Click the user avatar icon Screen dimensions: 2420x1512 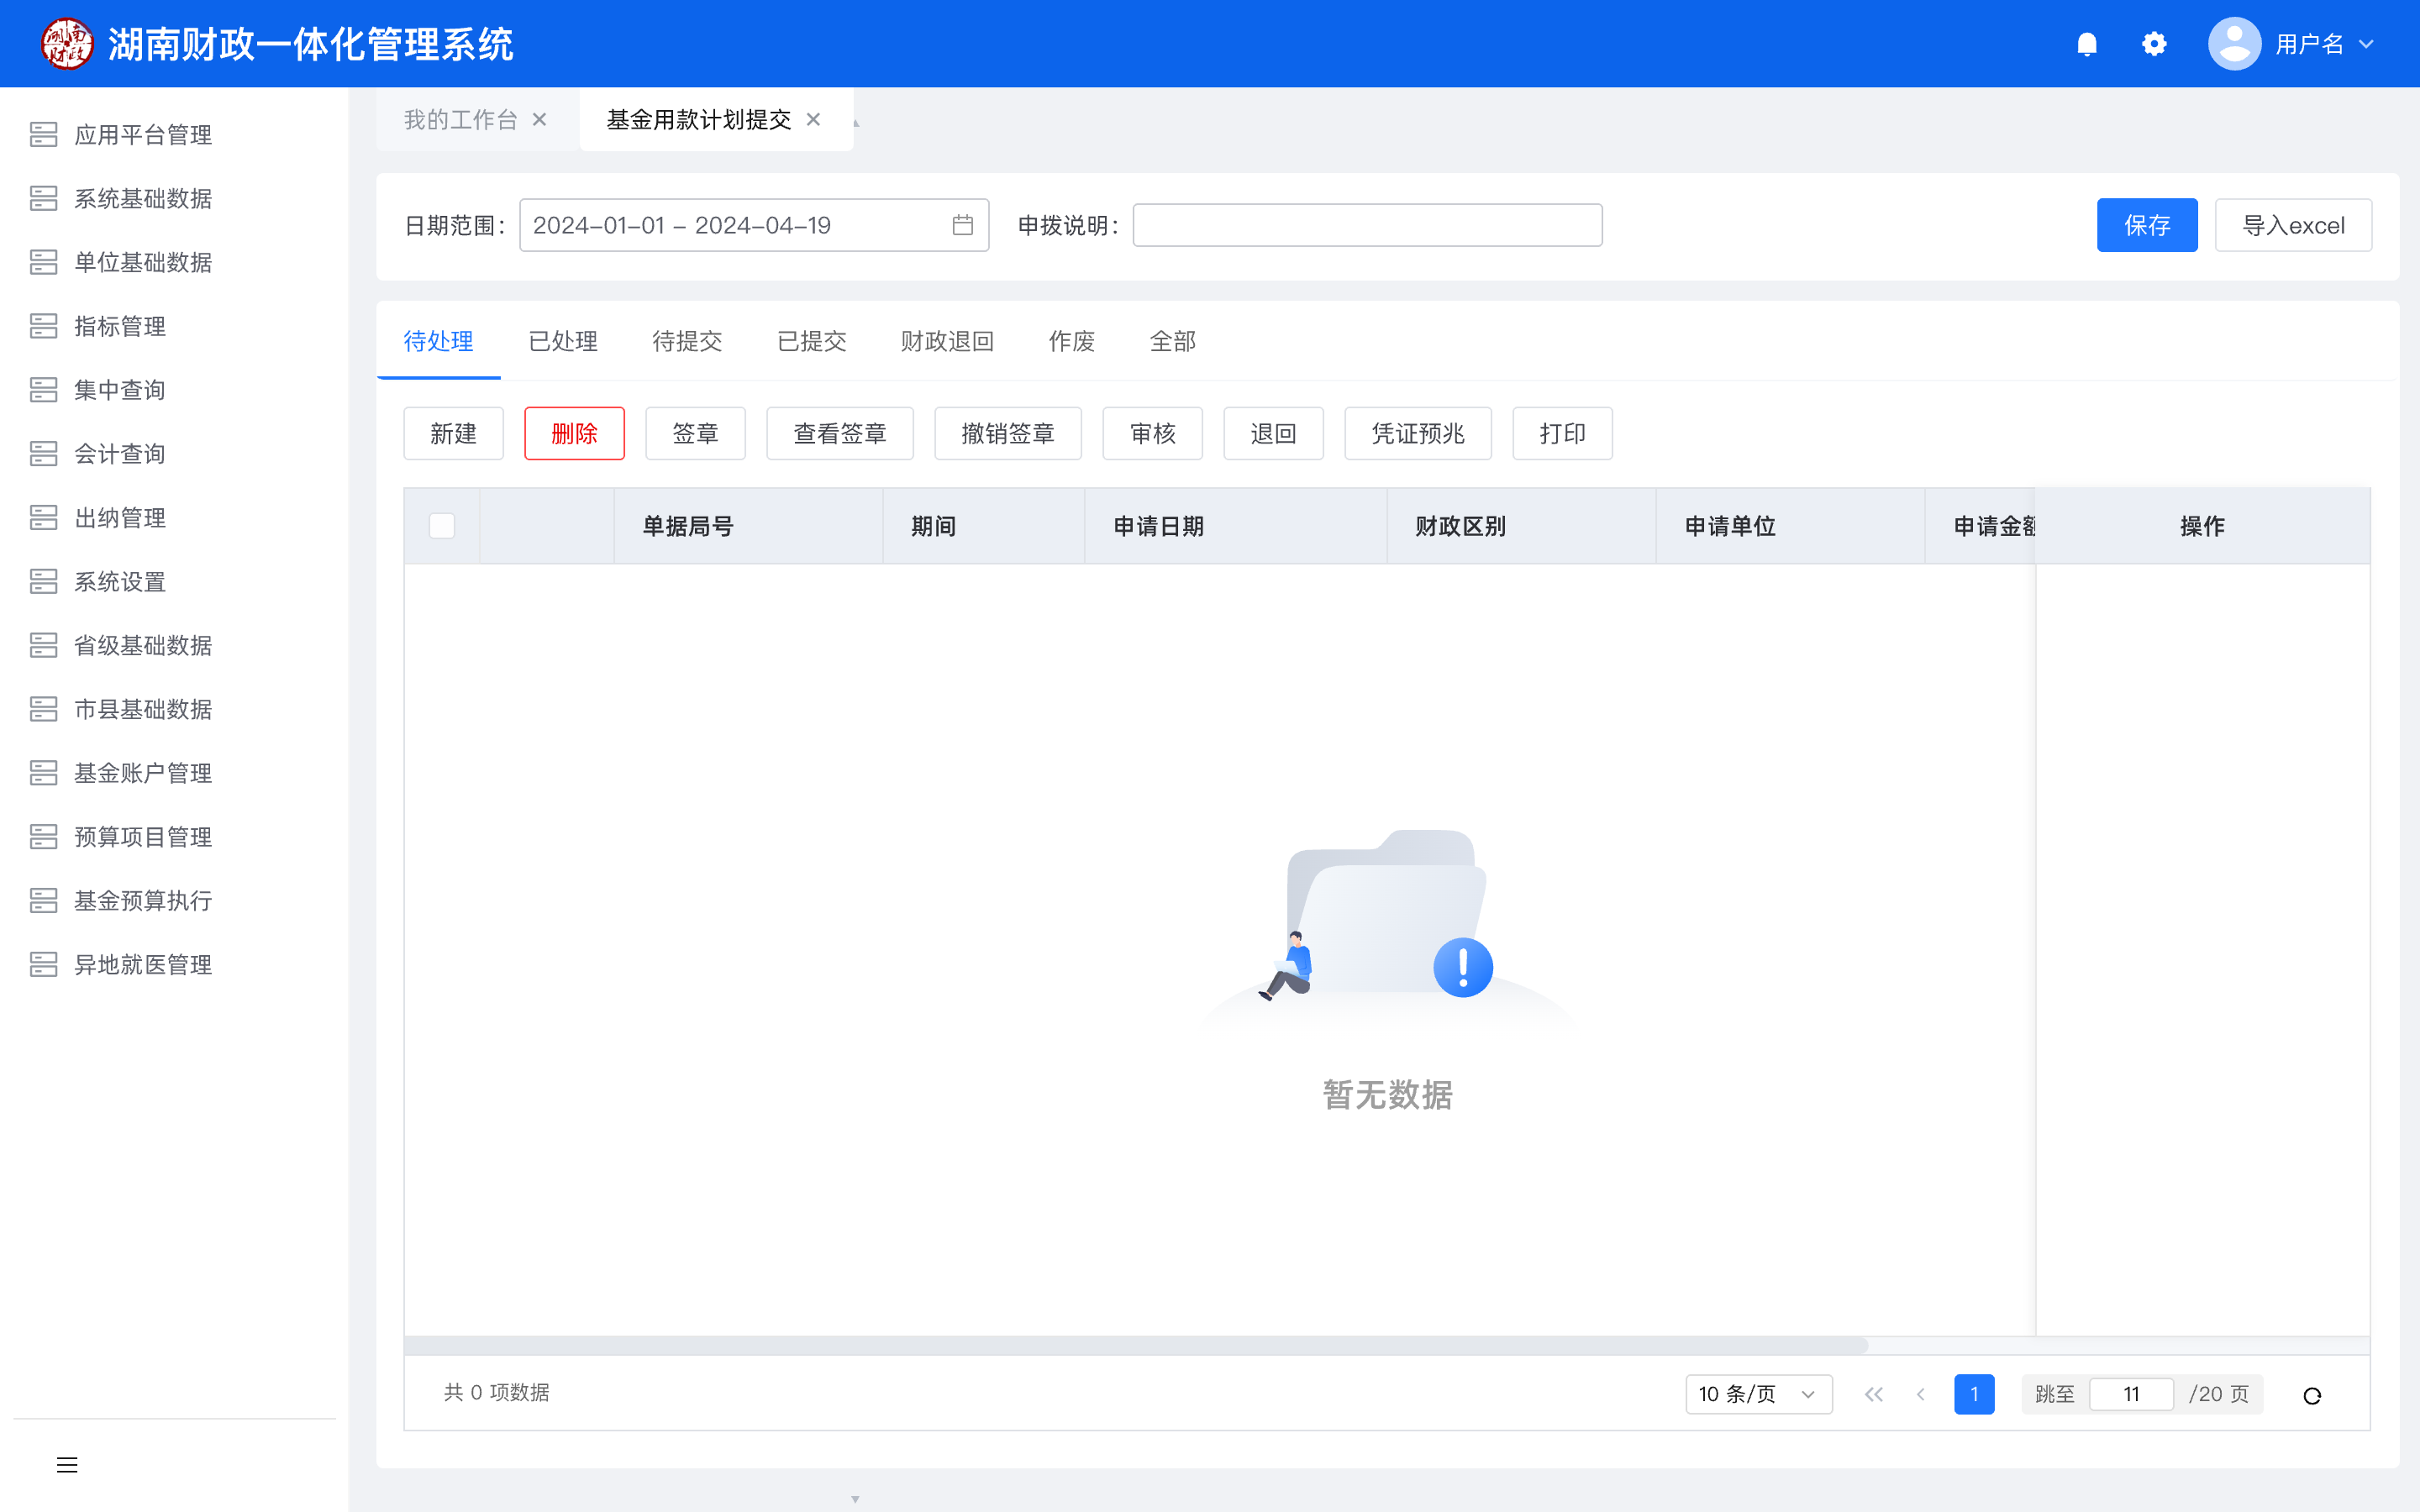2234,44
